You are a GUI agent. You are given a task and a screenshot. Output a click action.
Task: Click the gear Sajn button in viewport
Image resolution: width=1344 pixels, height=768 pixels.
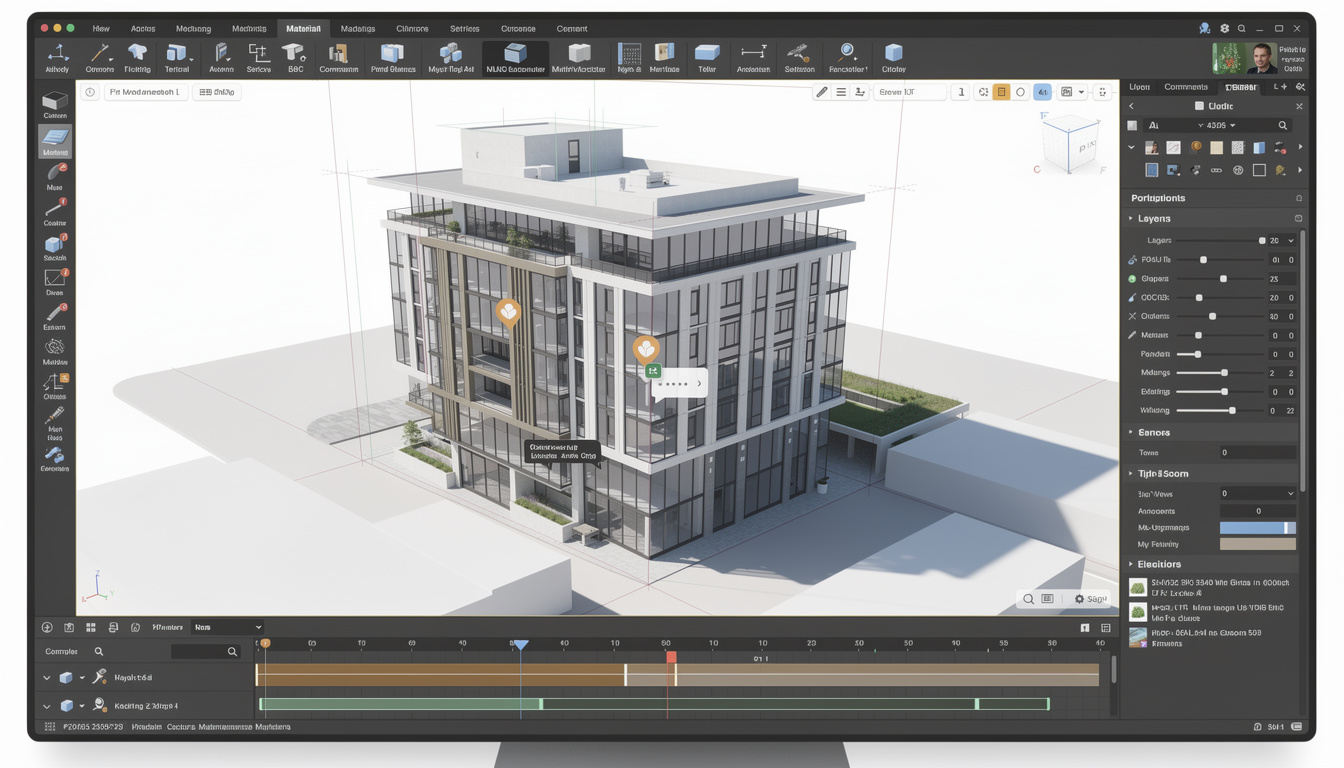[1090, 599]
